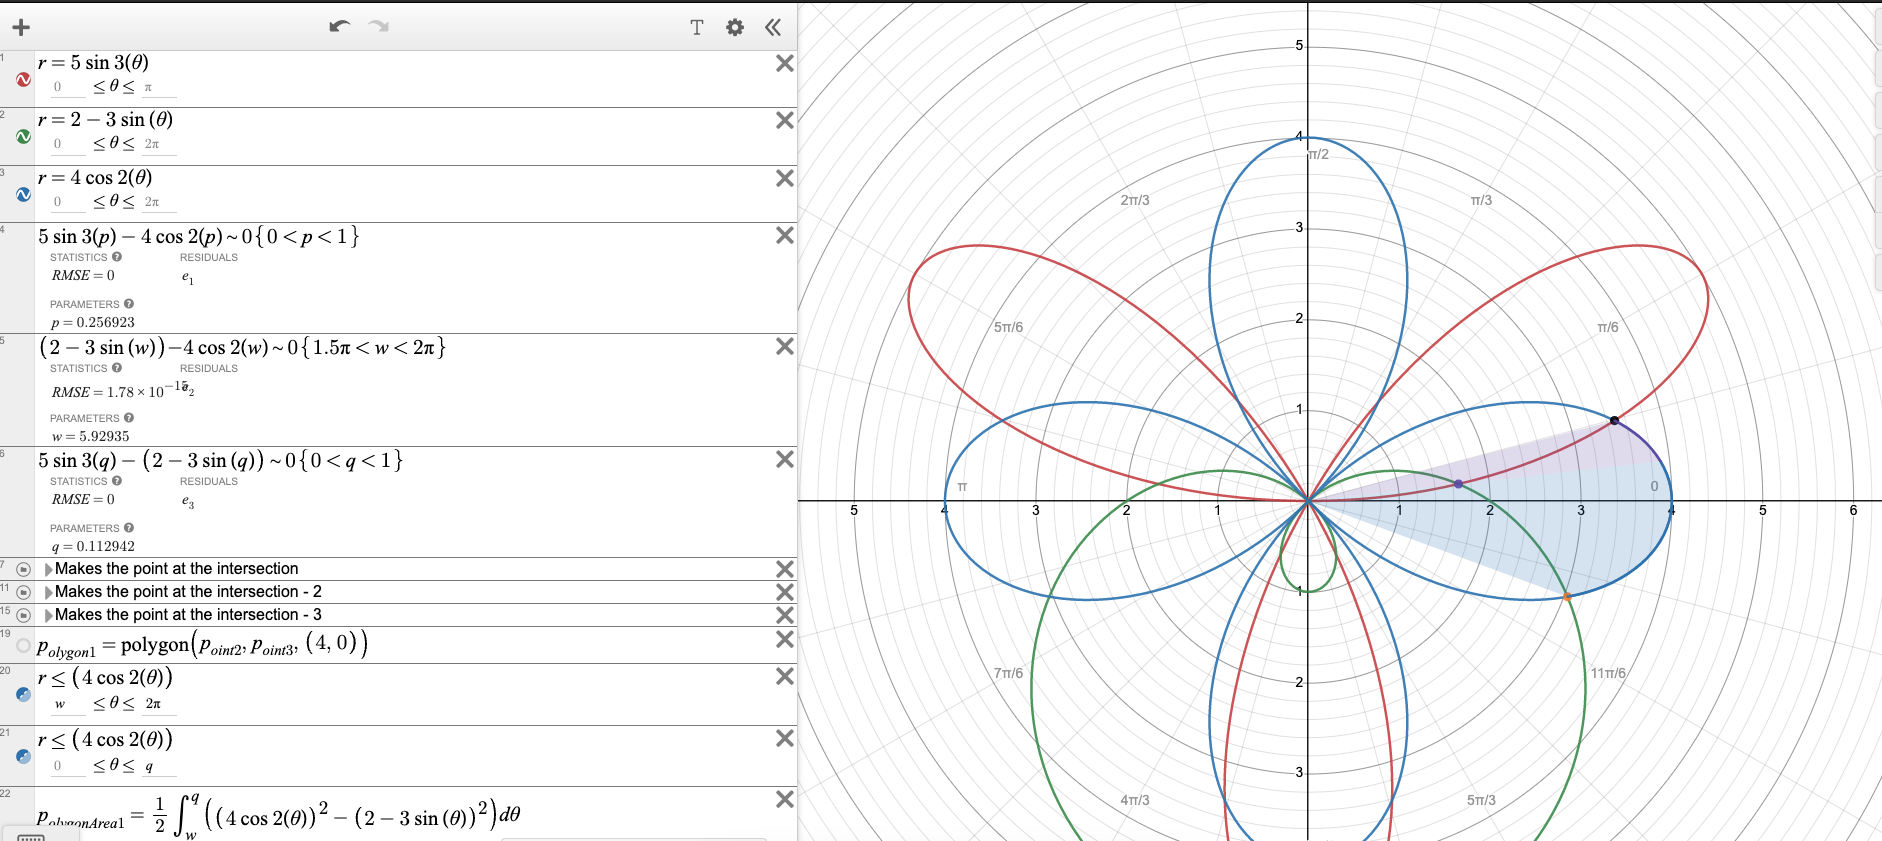Click the redo arrow
The width and height of the screenshot is (1882, 841).
pos(378,27)
